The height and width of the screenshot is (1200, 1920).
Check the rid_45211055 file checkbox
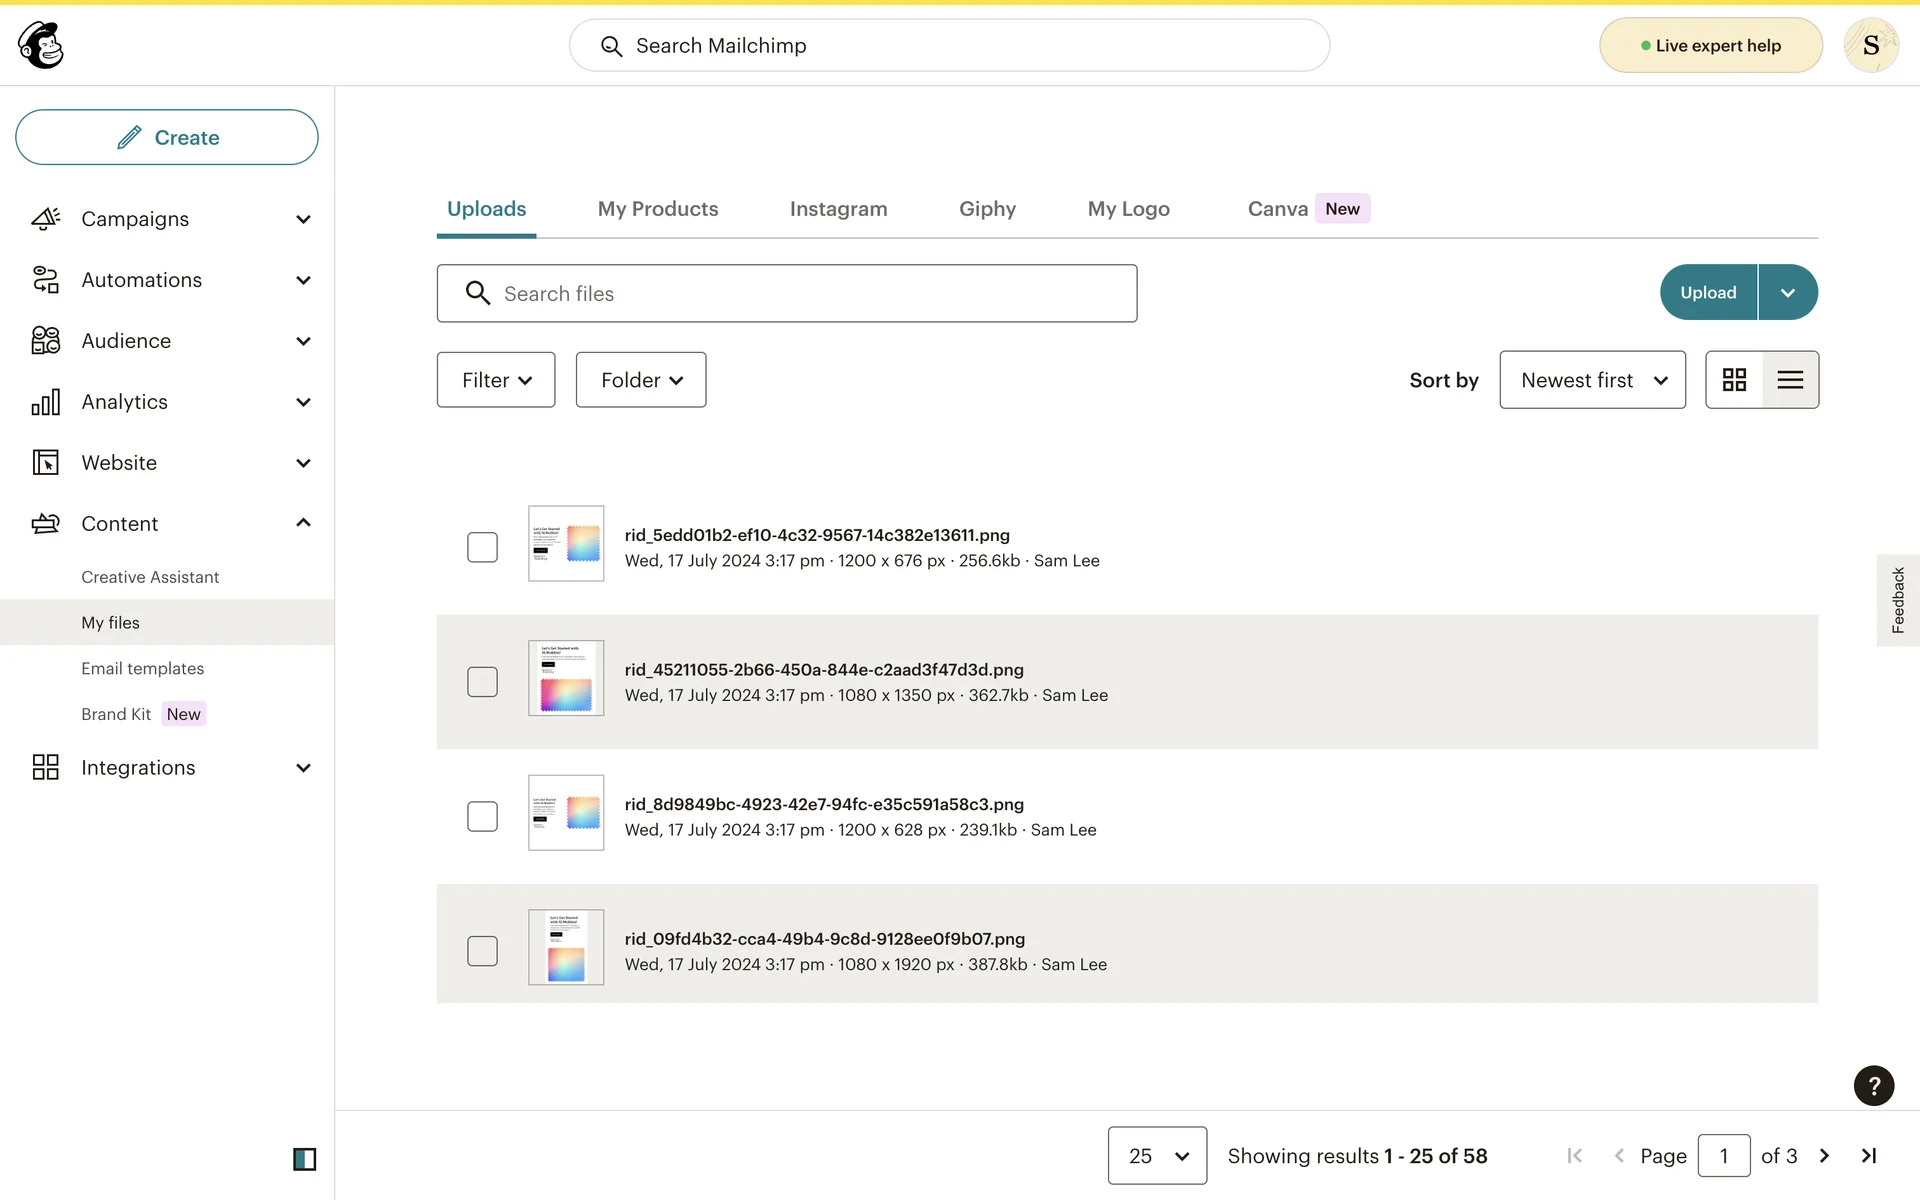tap(482, 682)
